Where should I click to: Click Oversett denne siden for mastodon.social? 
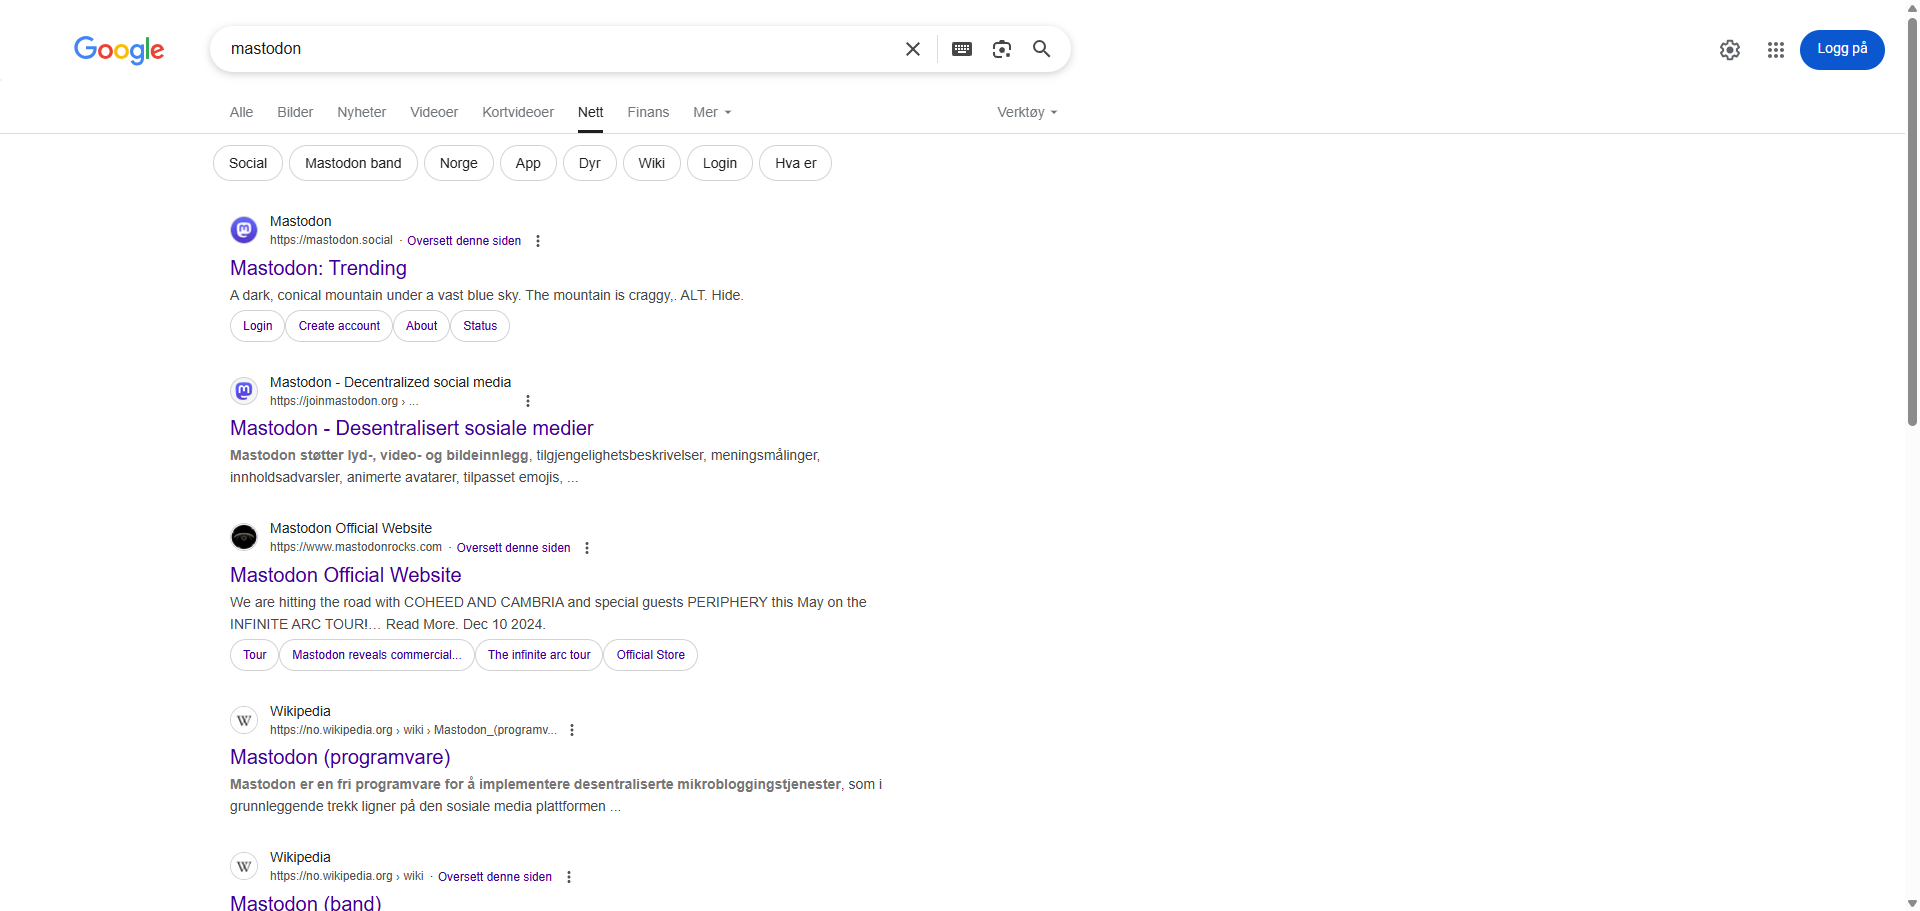click(464, 241)
